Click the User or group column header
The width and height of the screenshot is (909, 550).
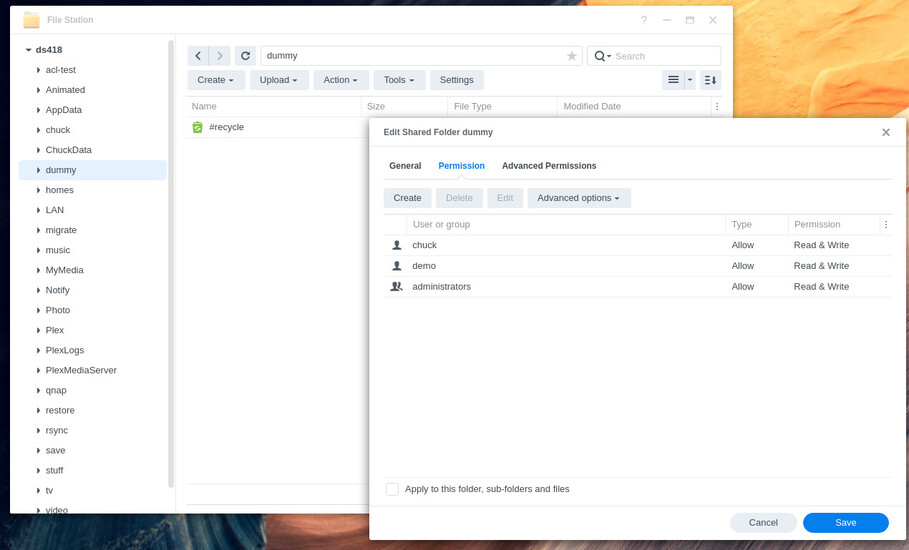tap(566, 224)
